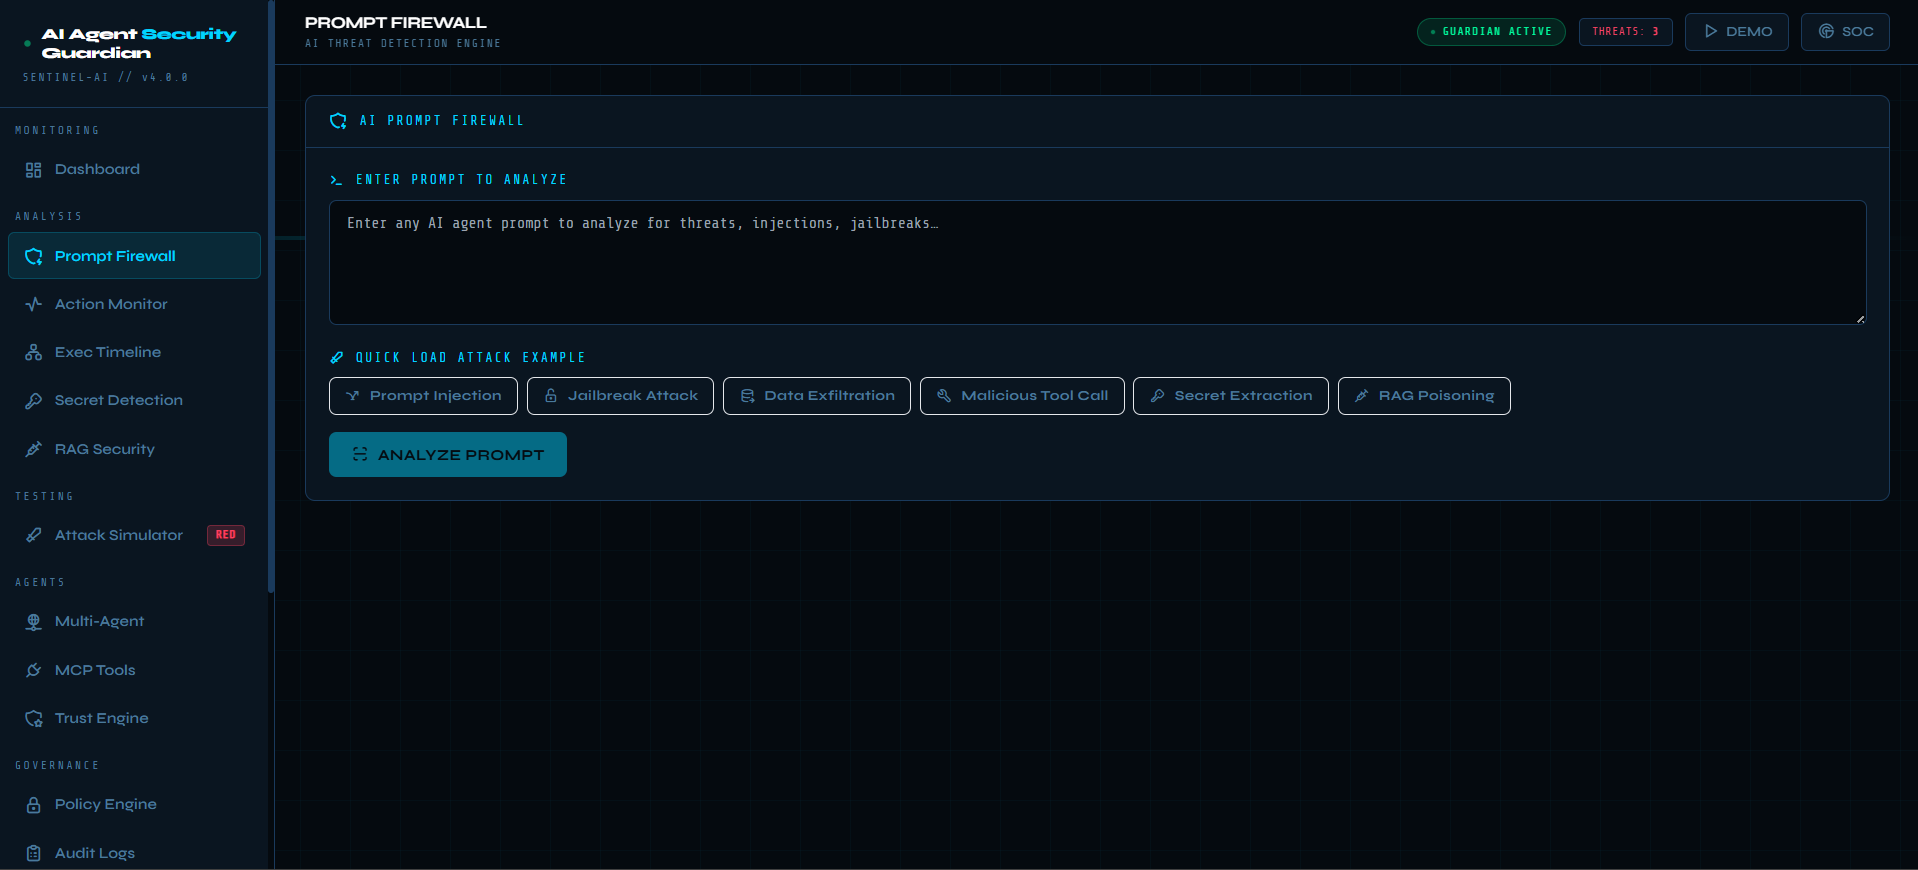Click the green status dot beside the app logo
This screenshot has width=1918, height=870.
[27, 44]
